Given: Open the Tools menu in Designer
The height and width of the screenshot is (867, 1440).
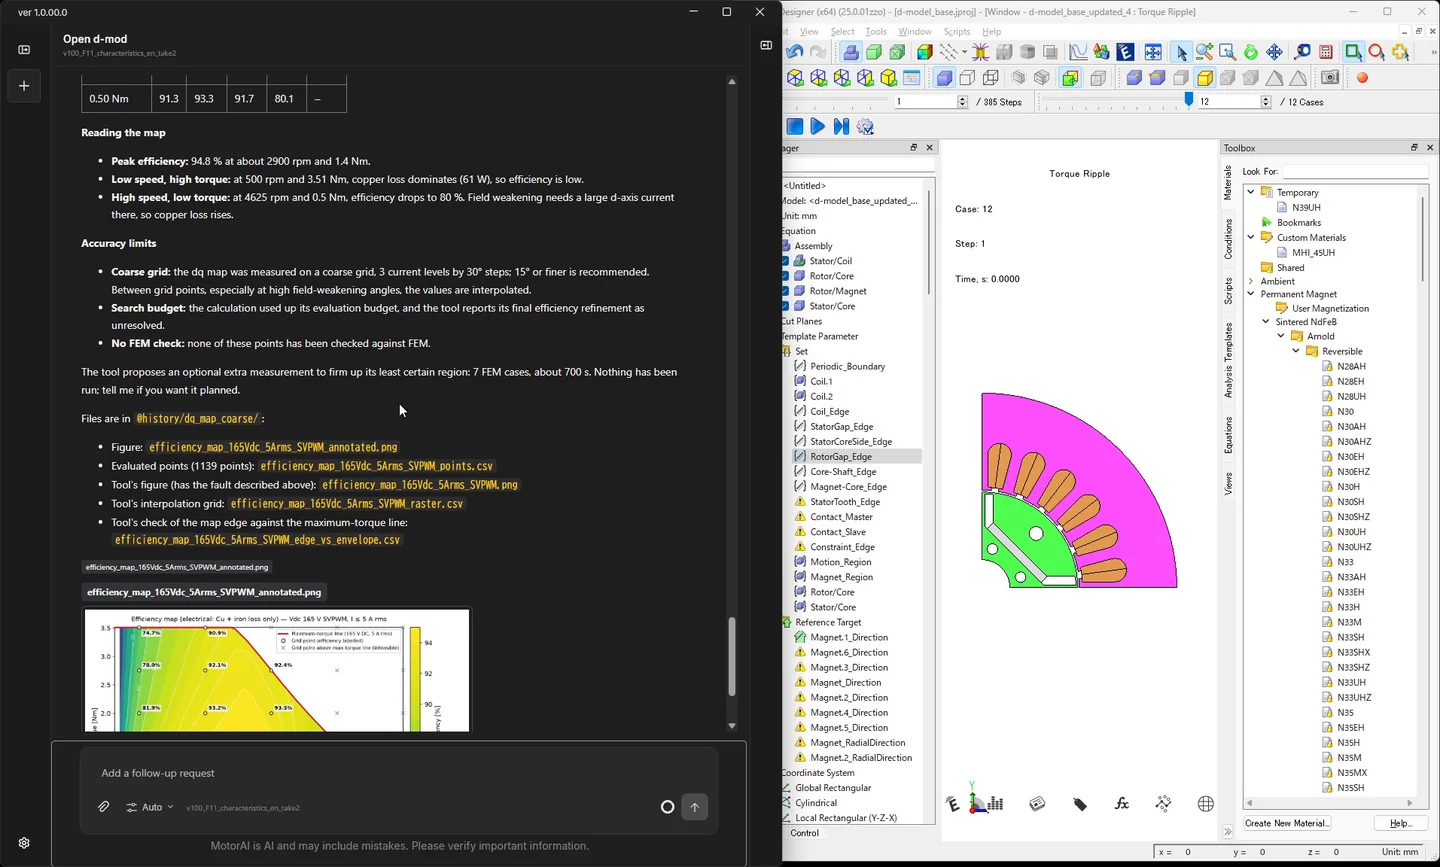Looking at the screenshot, I should pos(876,32).
